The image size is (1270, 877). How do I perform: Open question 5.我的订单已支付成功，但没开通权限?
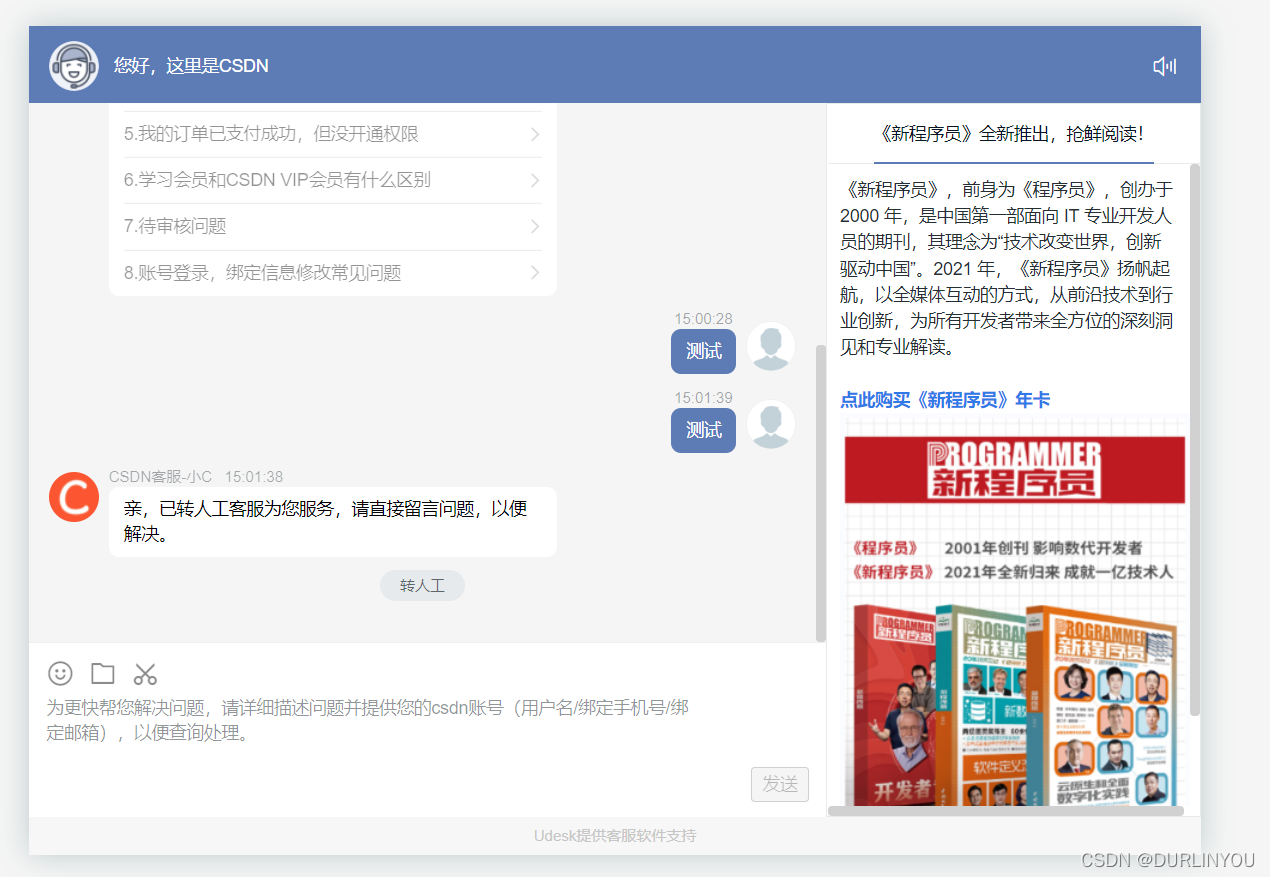[333, 134]
